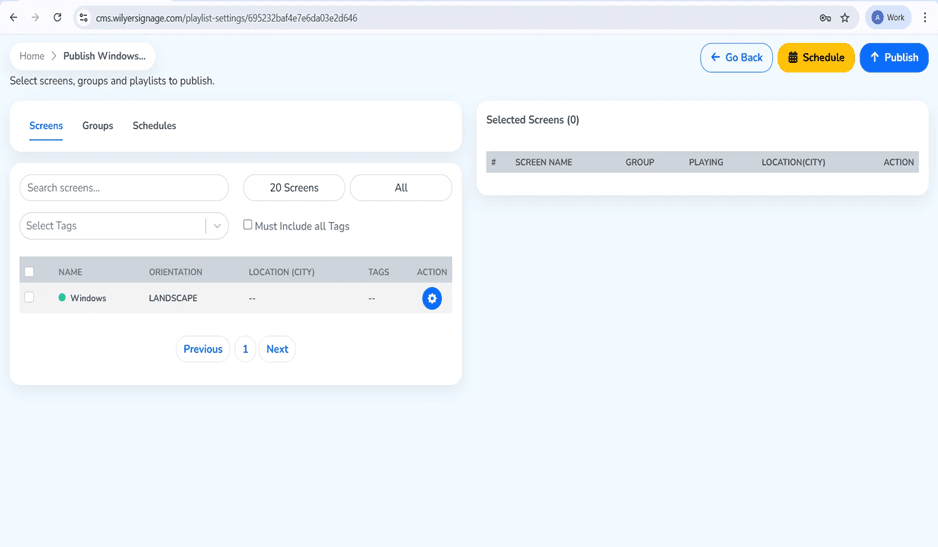The height and width of the screenshot is (547, 938).
Task: Open the All filter selector
Action: click(401, 188)
